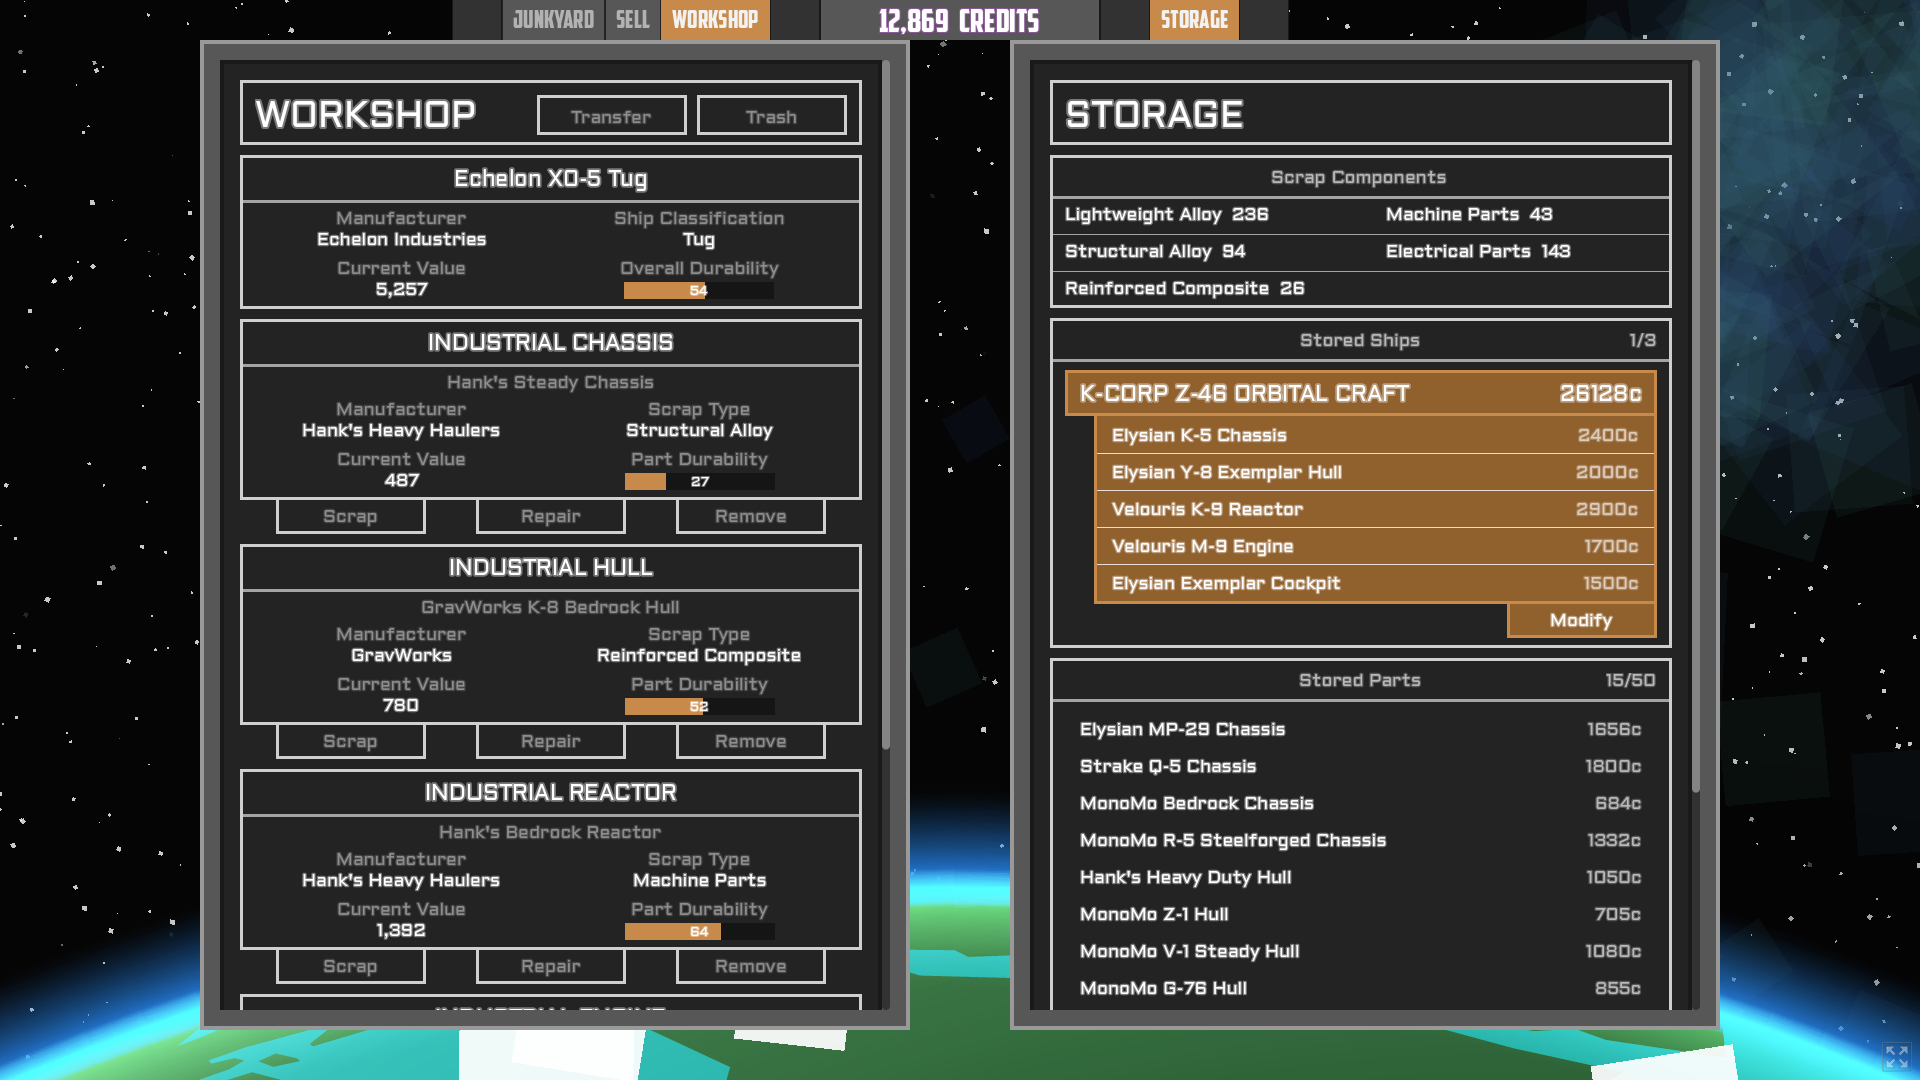Select MonoMo Z-1 Hull stored part
The height and width of the screenshot is (1080, 1920).
coord(1360,914)
